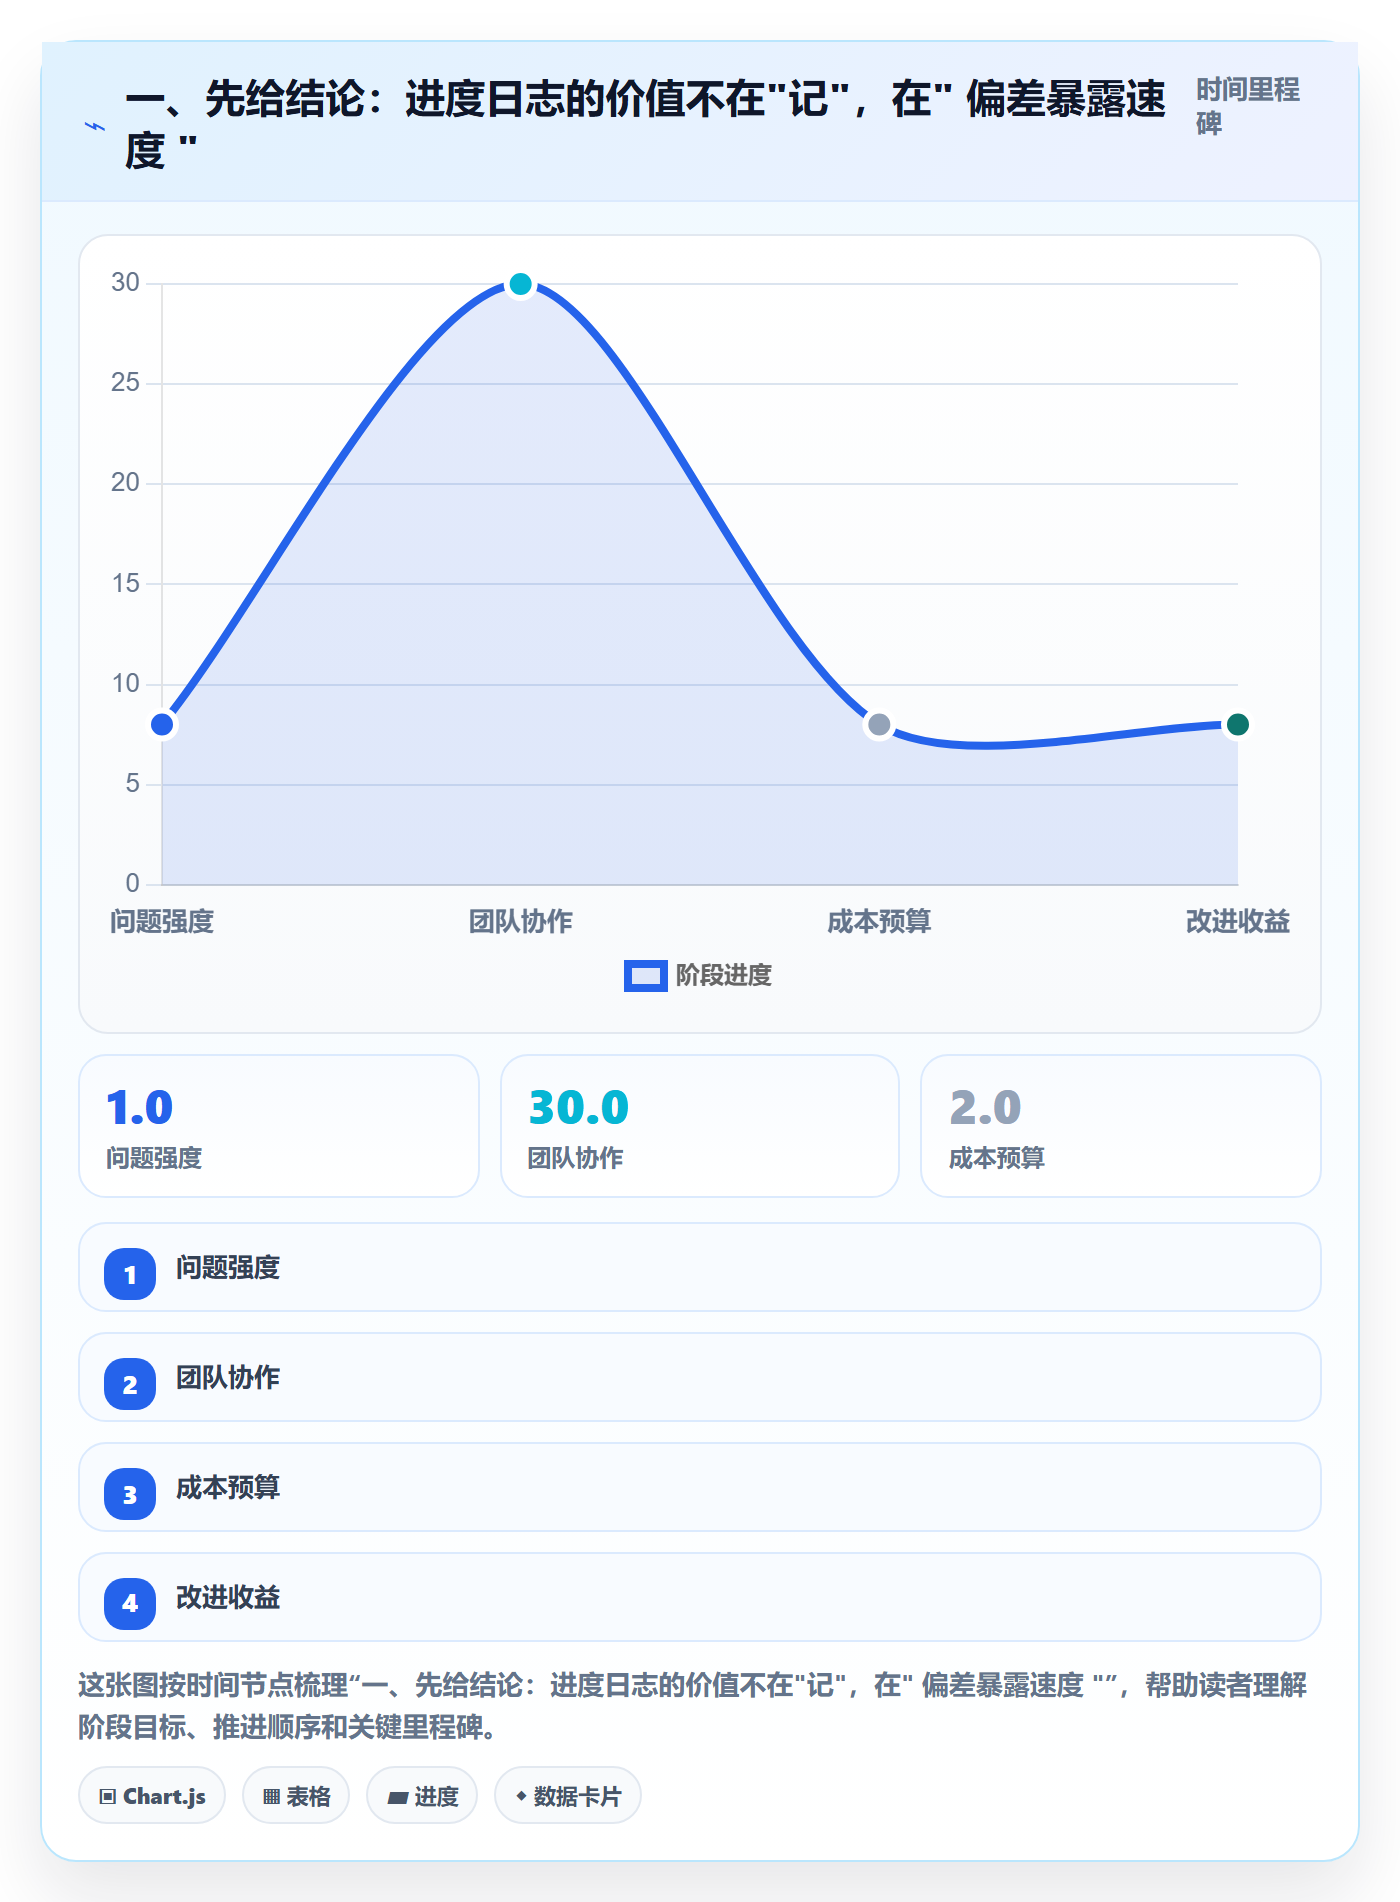The width and height of the screenshot is (1400, 1902).
Task: Click the 时间里程碑 tag in header
Action: (1248, 106)
